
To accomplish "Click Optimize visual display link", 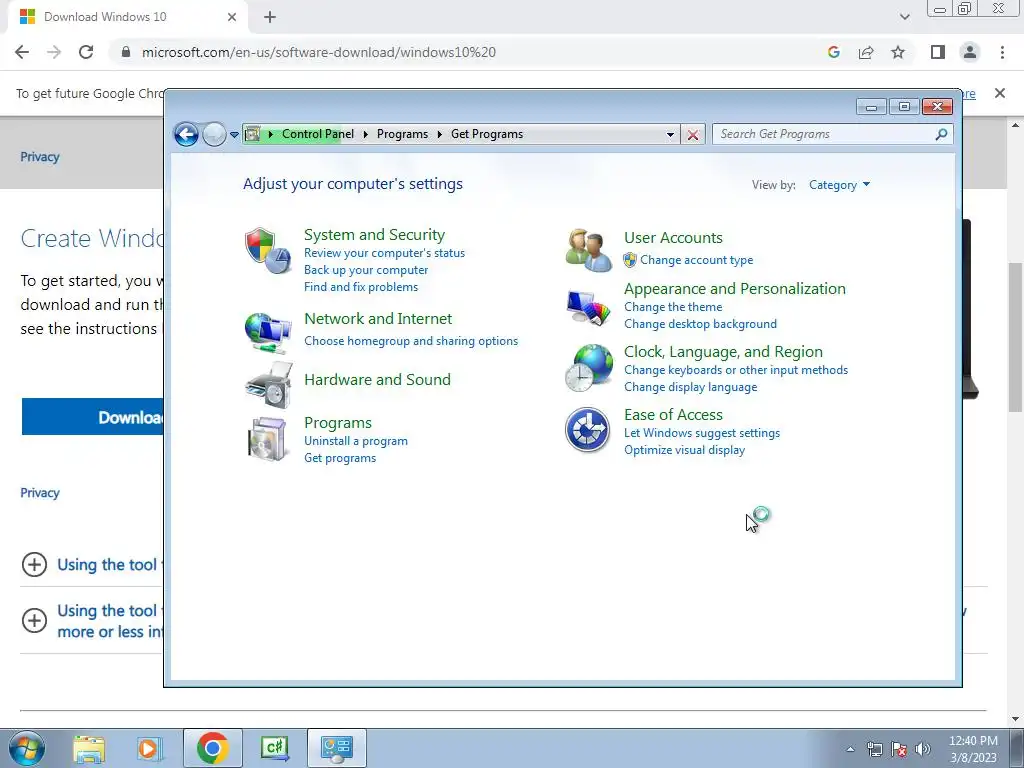I will pos(684,450).
